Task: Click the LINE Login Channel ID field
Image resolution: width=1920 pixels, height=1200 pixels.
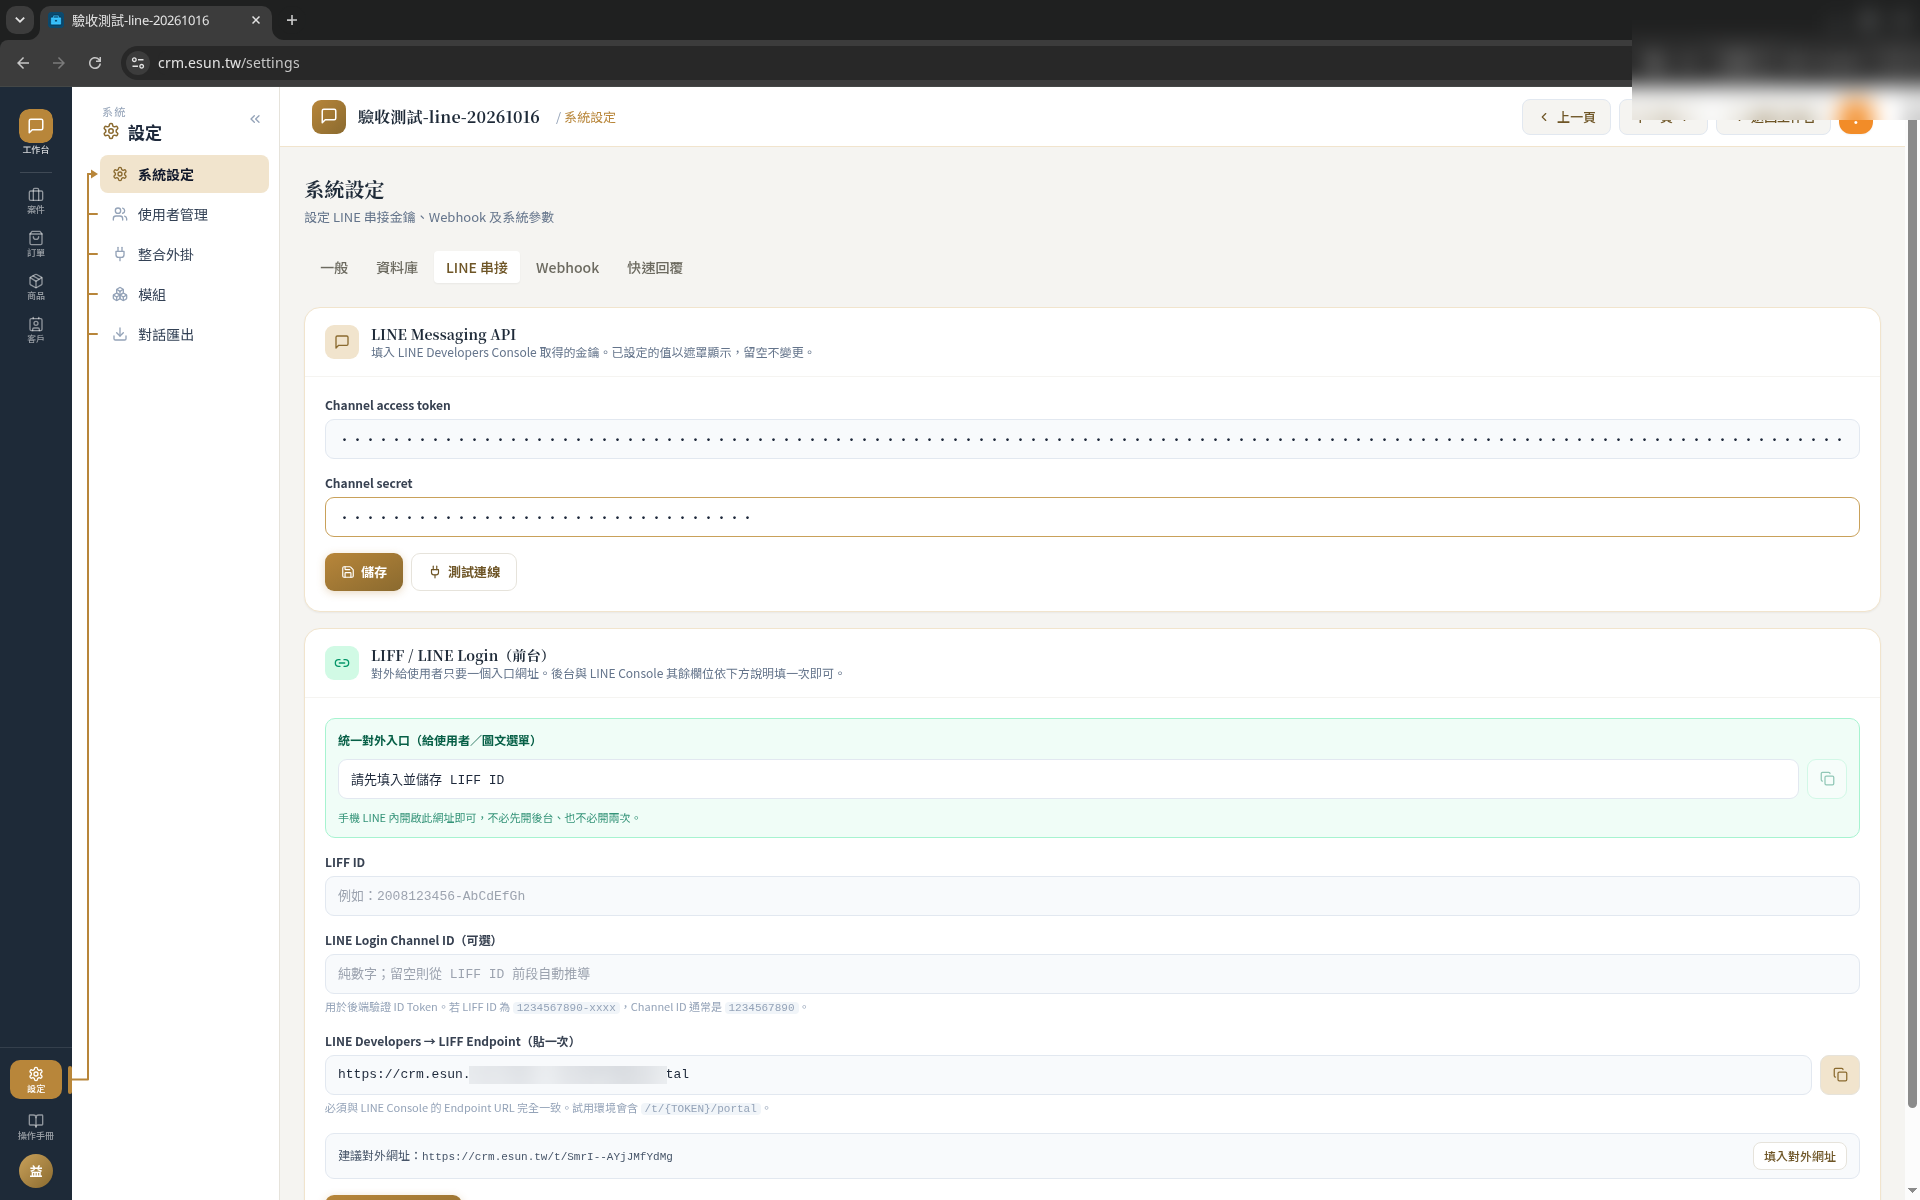Action: click(x=1092, y=974)
